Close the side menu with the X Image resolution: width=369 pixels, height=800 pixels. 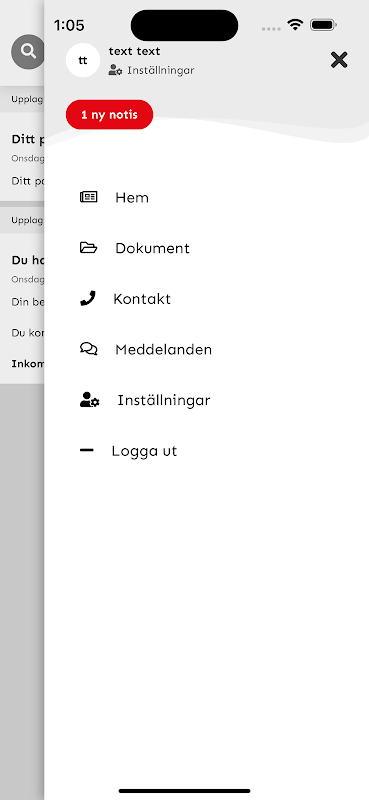339,60
